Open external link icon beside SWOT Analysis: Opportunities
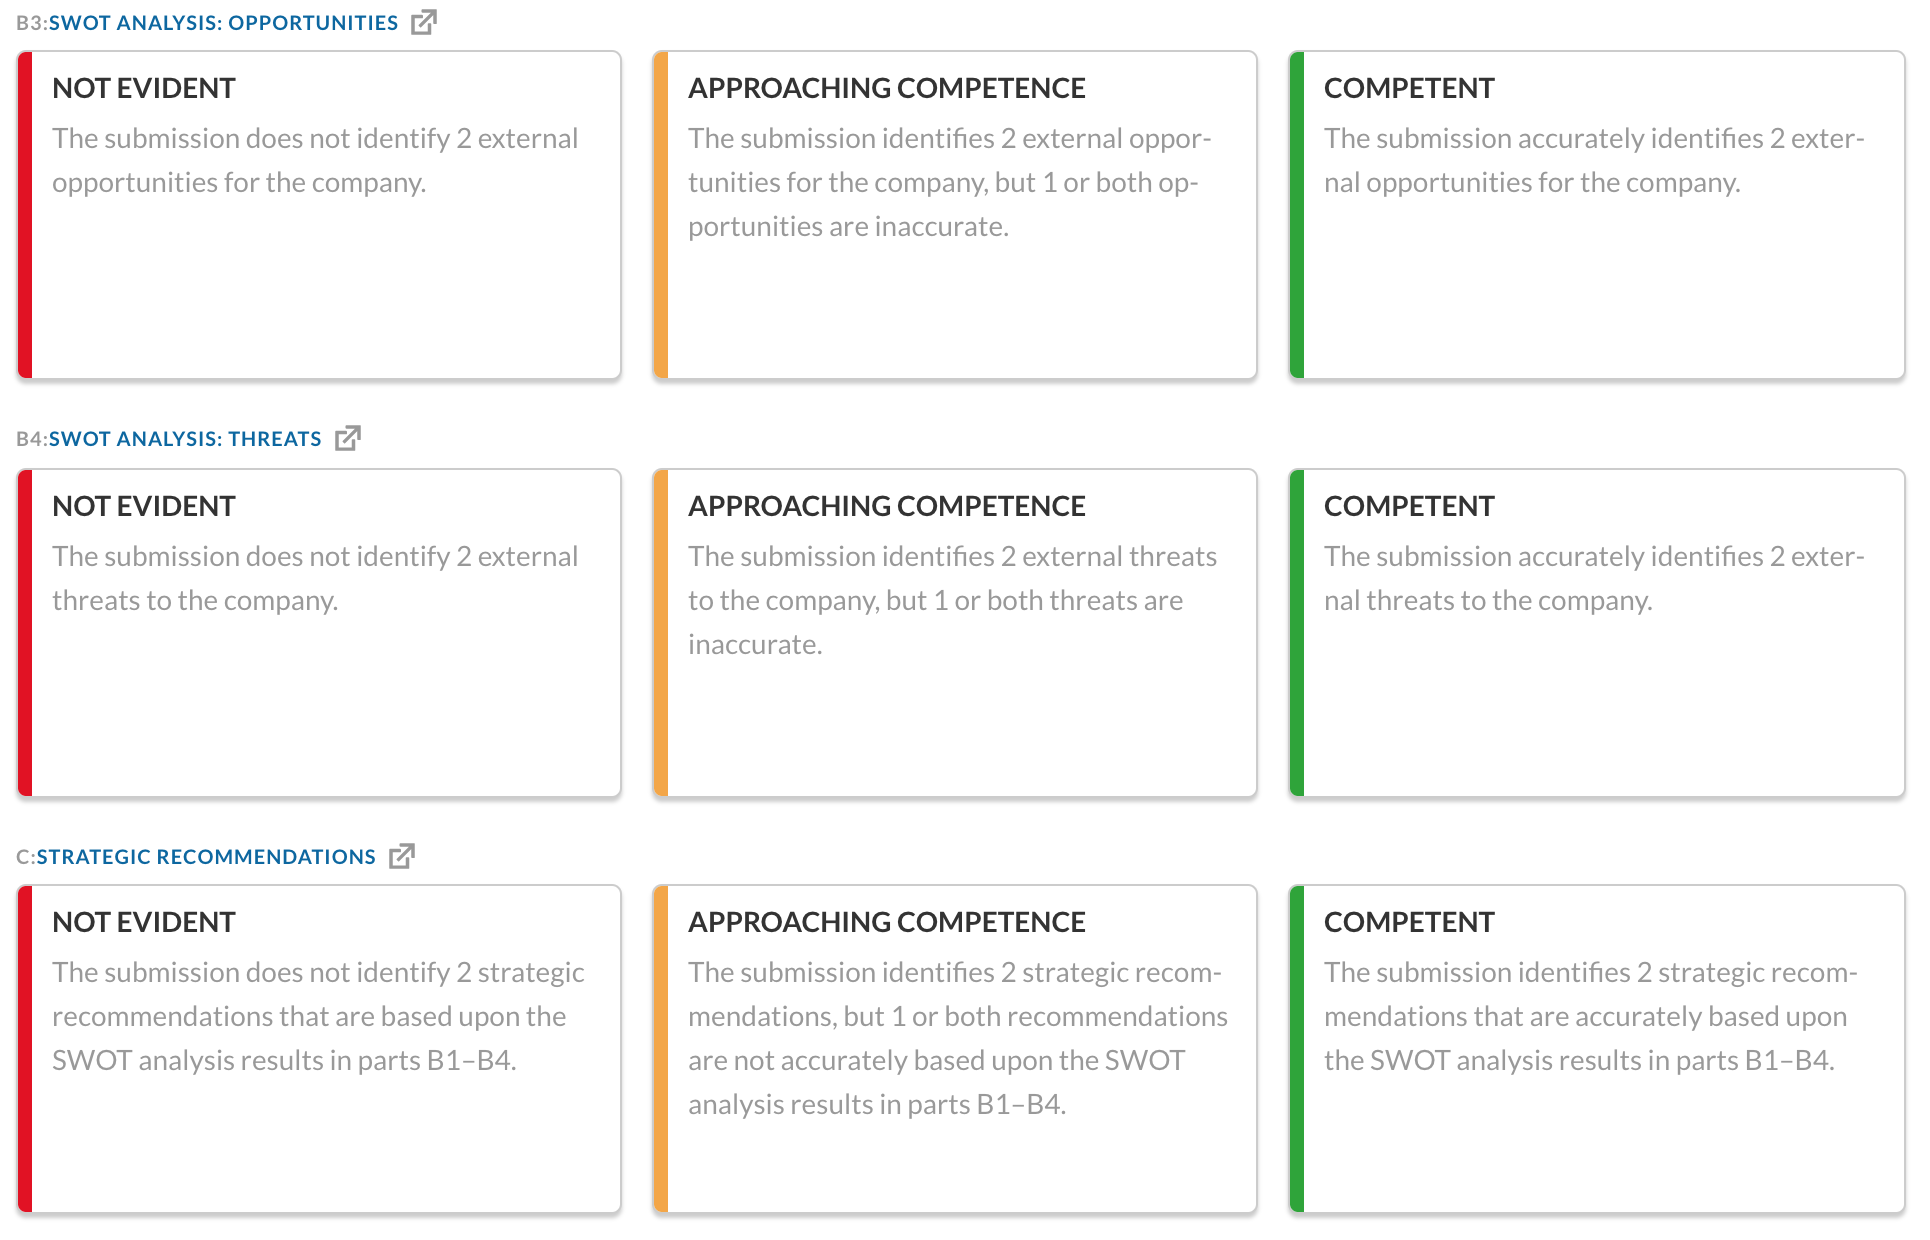Image resolution: width=1930 pixels, height=1240 pixels. click(x=424, y=22)
